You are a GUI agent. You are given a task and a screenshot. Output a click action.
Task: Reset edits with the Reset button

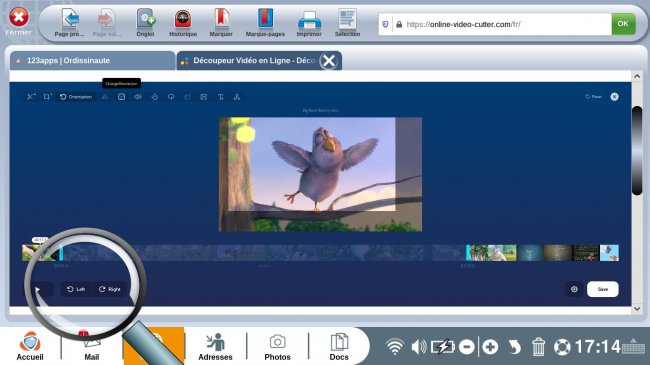593,97
